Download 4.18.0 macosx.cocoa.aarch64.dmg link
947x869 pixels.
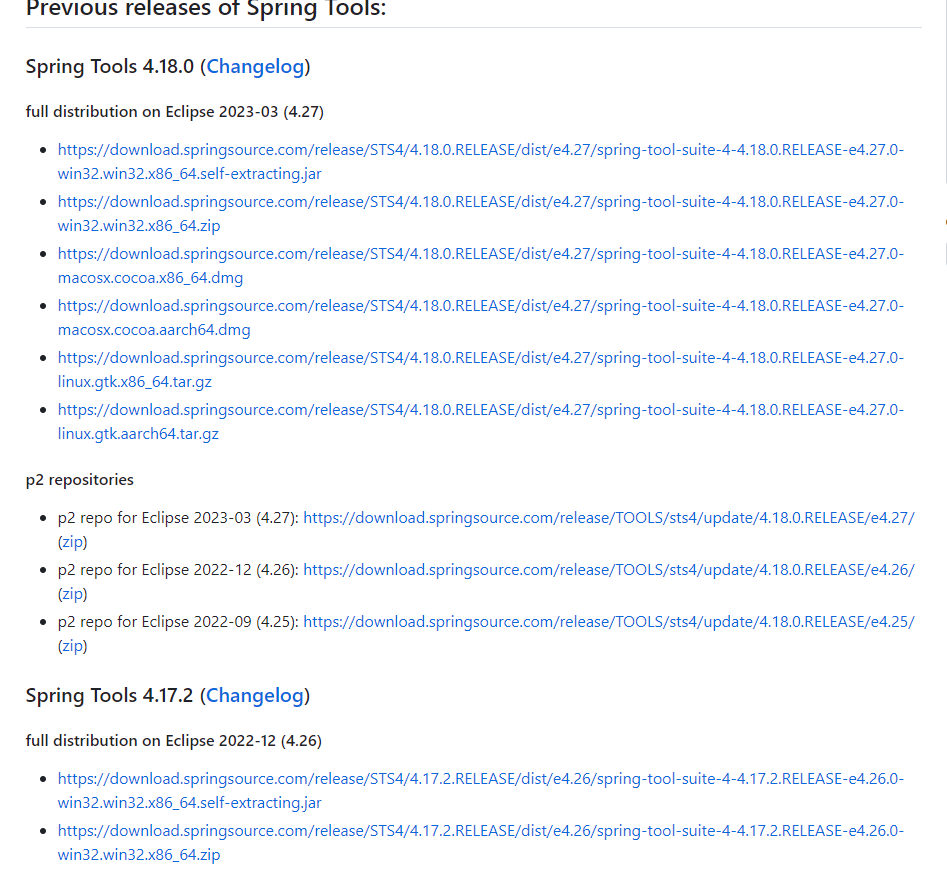click(481, 318)
